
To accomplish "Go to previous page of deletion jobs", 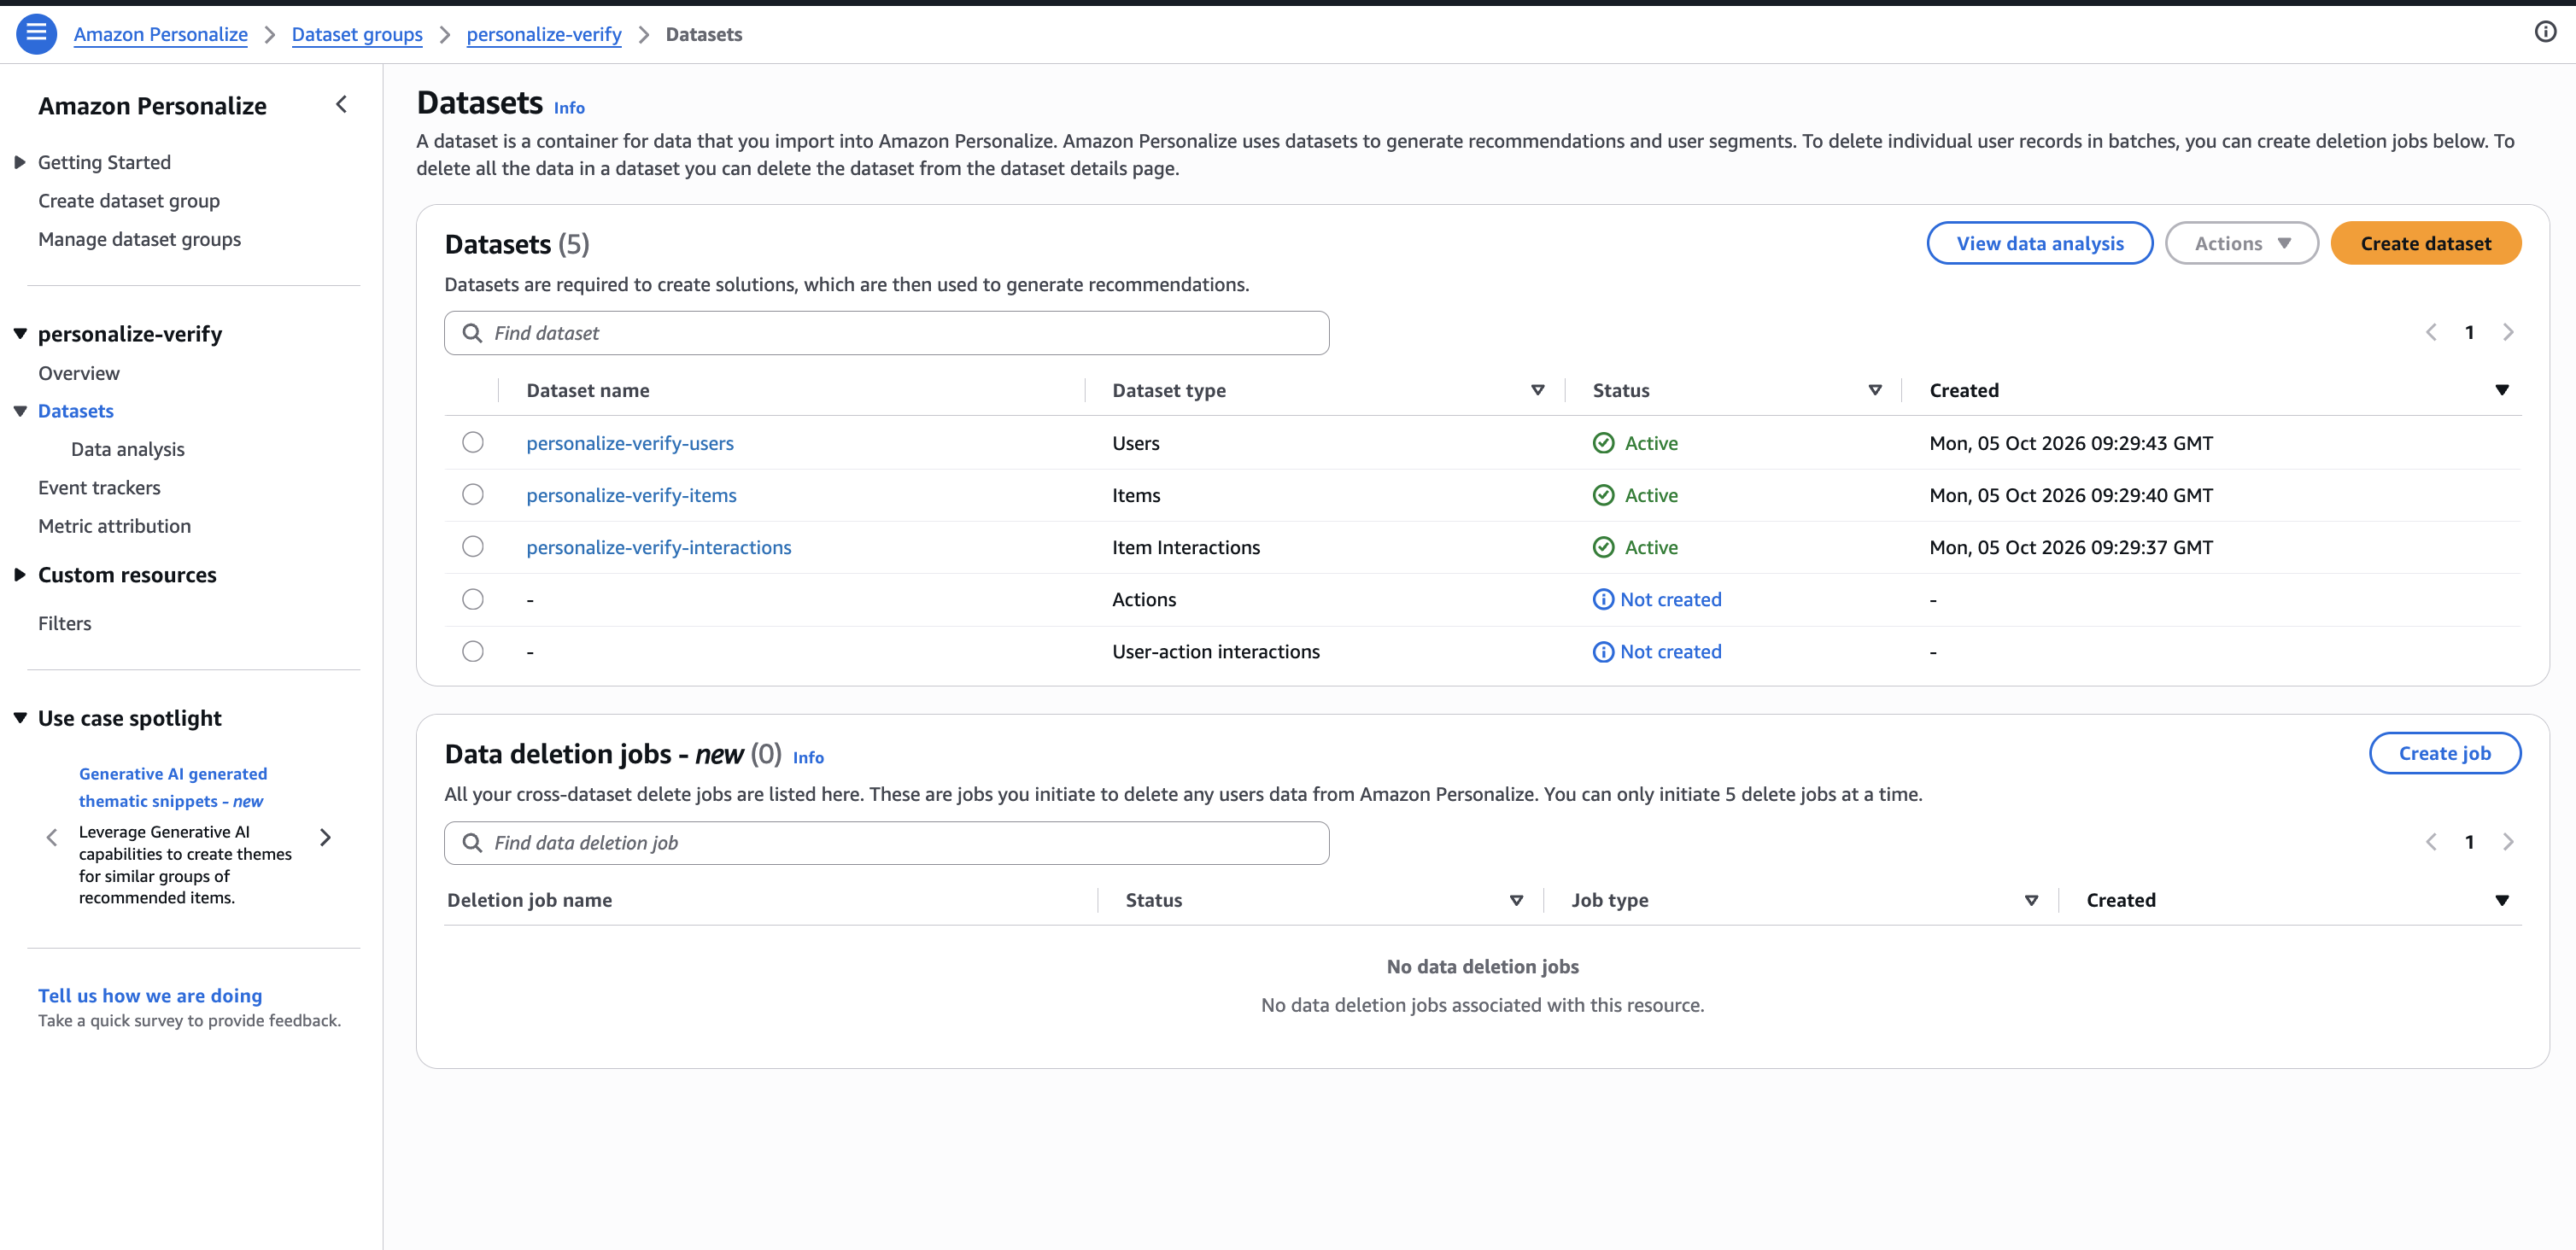I will click(2431, 842).
